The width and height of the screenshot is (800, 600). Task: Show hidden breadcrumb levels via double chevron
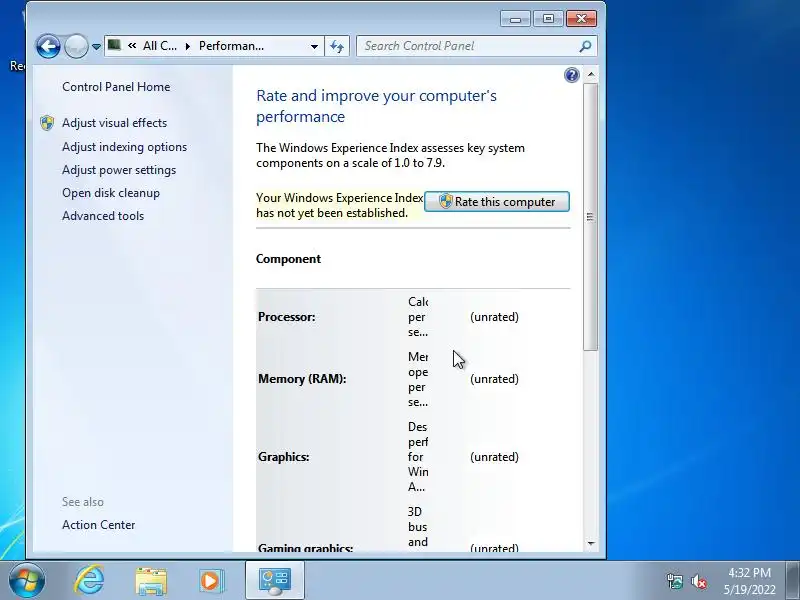tap(132, 45)
